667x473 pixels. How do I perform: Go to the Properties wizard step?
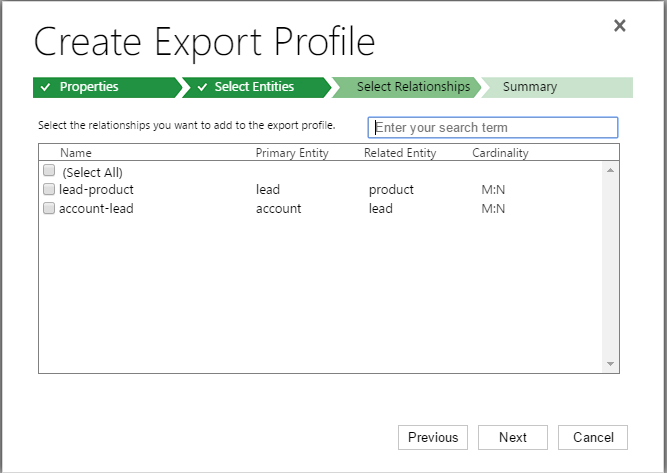coord(90,87)
